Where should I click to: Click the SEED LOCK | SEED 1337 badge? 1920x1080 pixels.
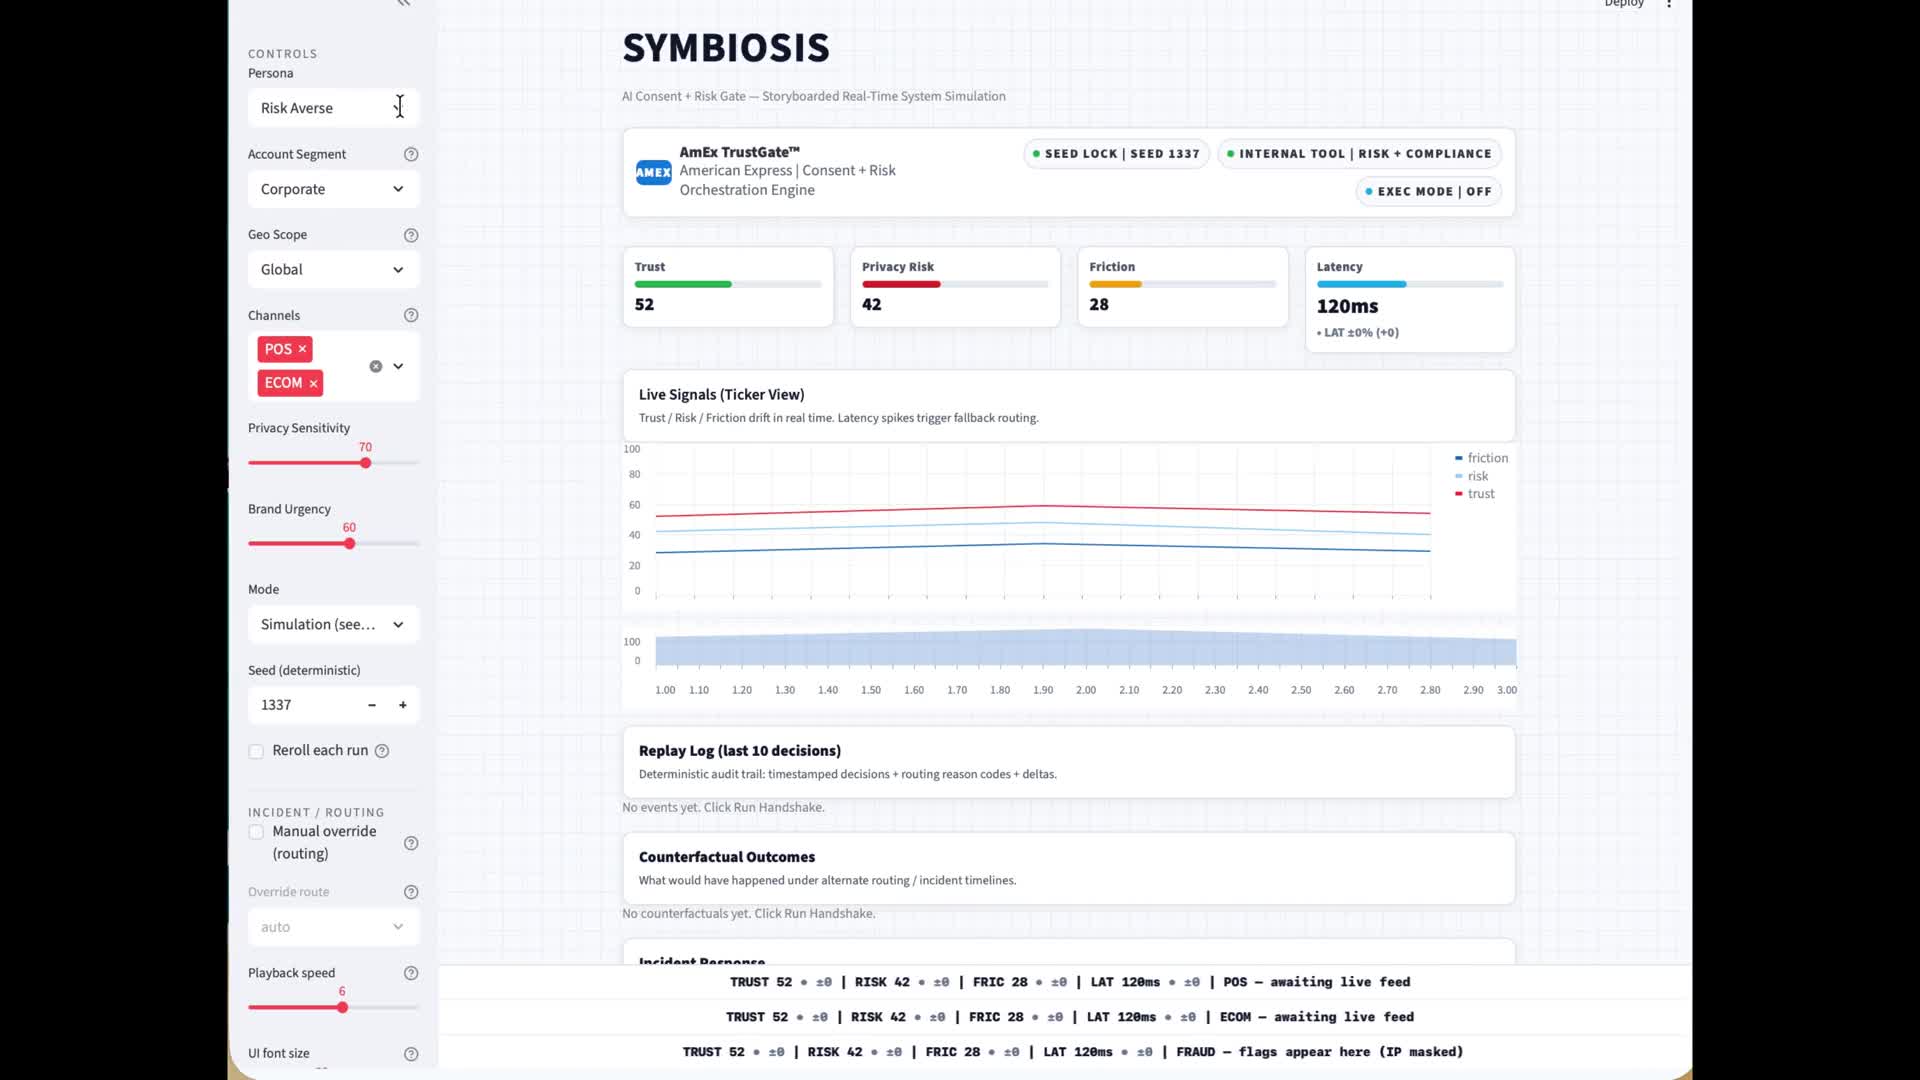click(1116, 154)
